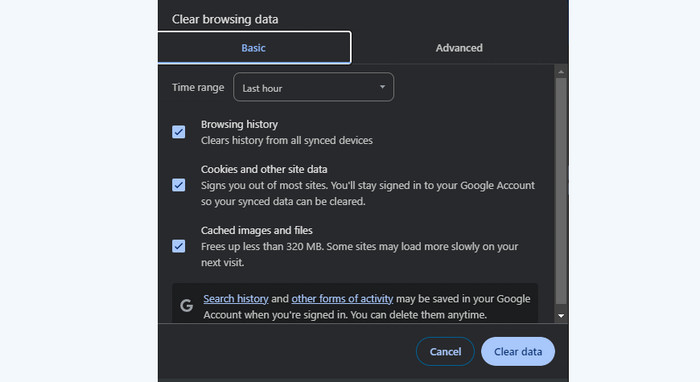Viewport: 700px width, 382px height.
Task: Click the scrollbar up arrow
Action: tap(561, 72)
